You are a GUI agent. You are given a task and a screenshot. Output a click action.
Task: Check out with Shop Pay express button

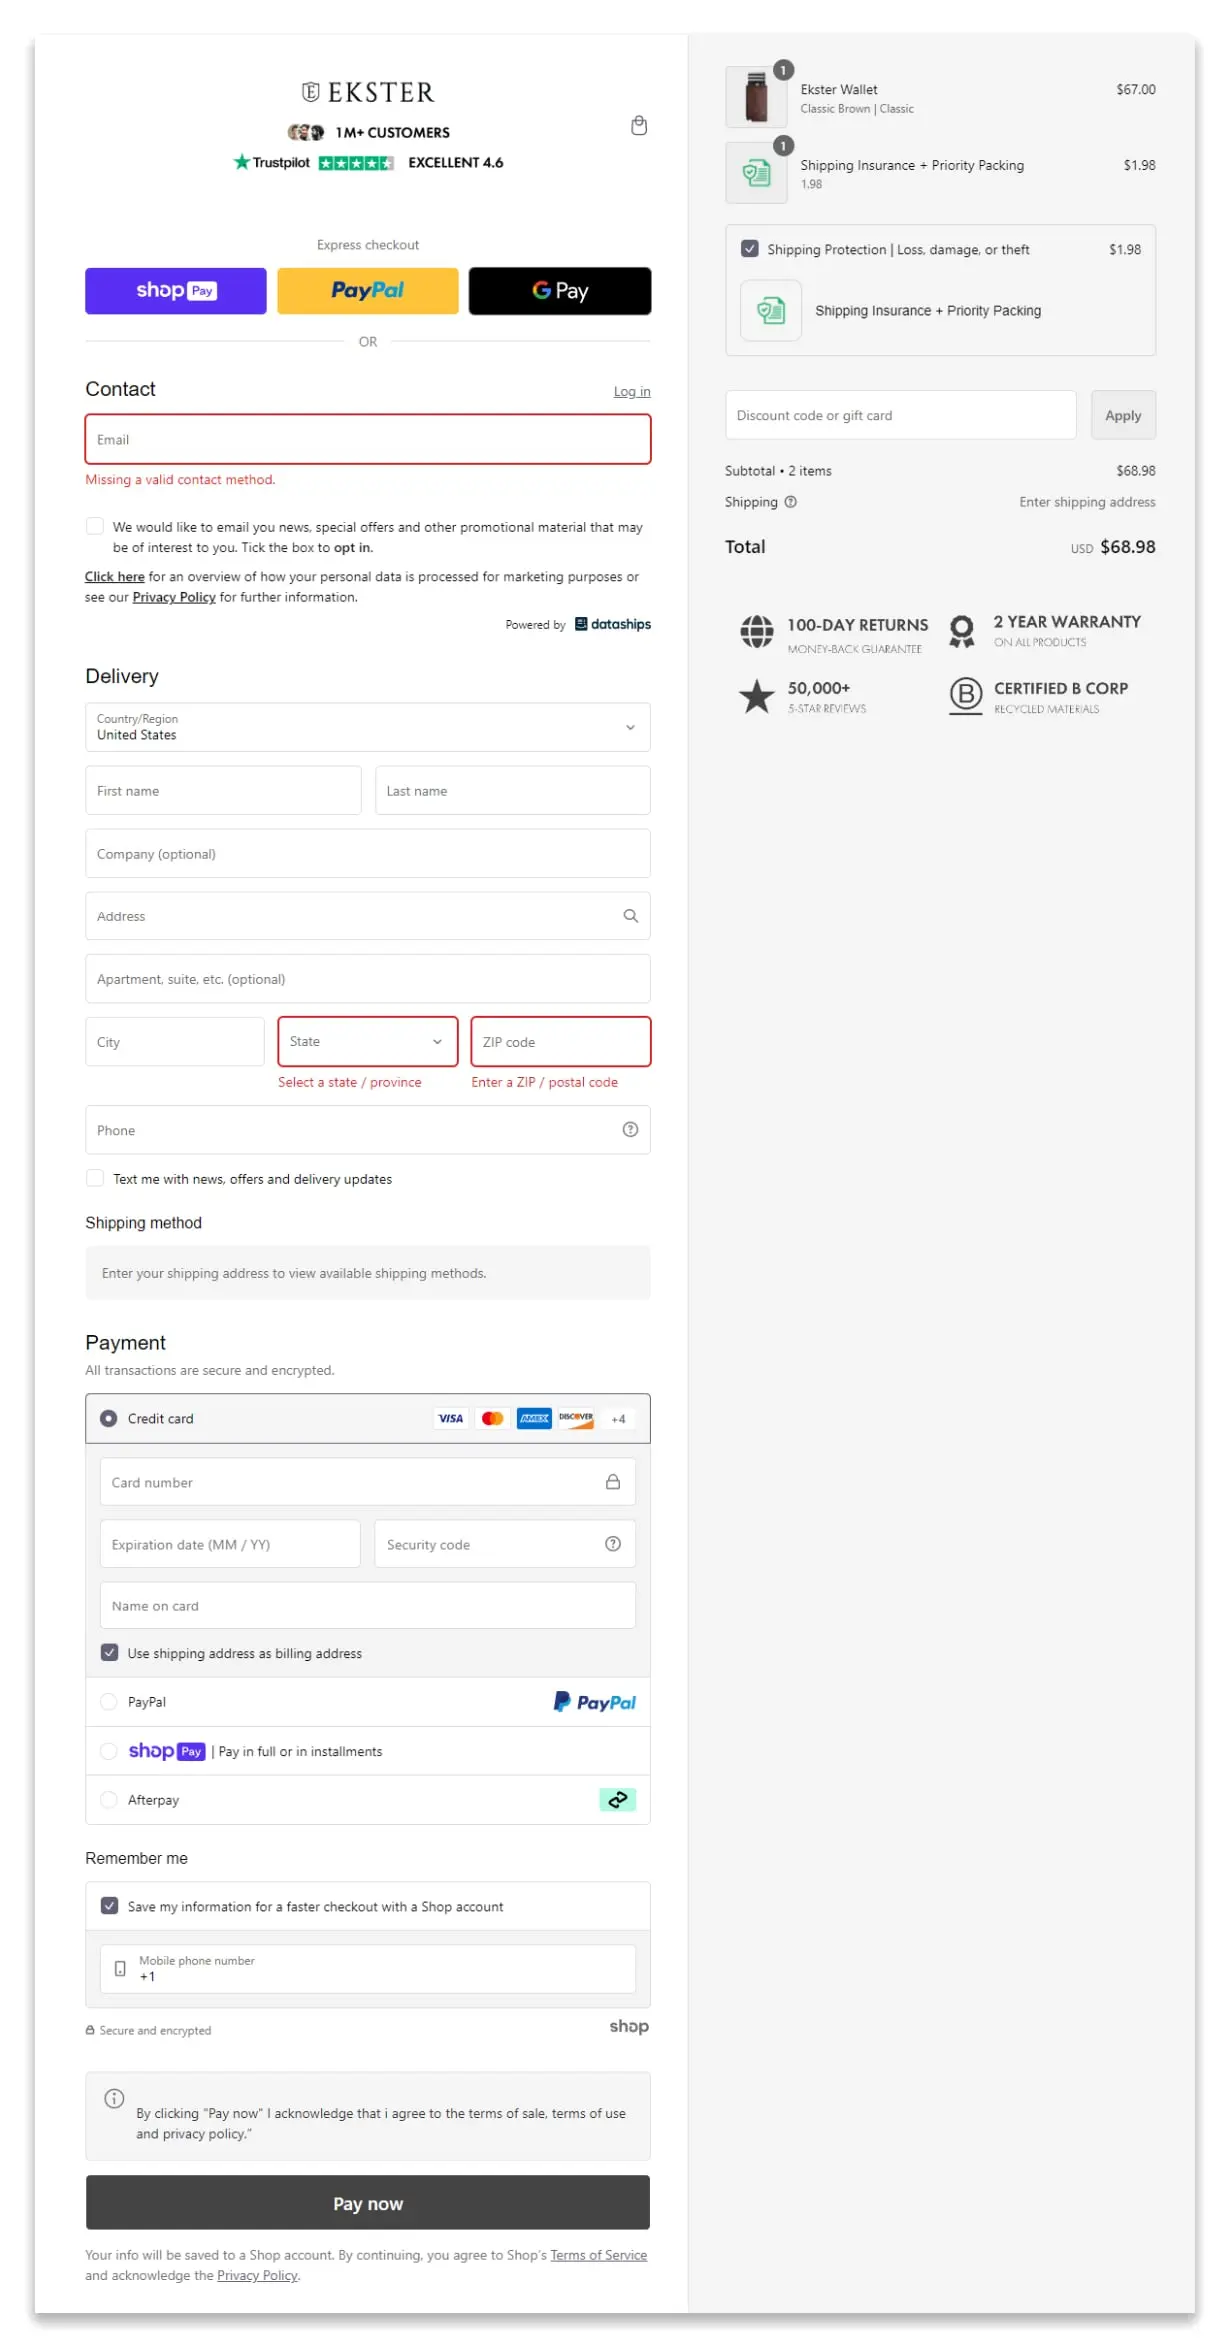click(x=176, y=291)
